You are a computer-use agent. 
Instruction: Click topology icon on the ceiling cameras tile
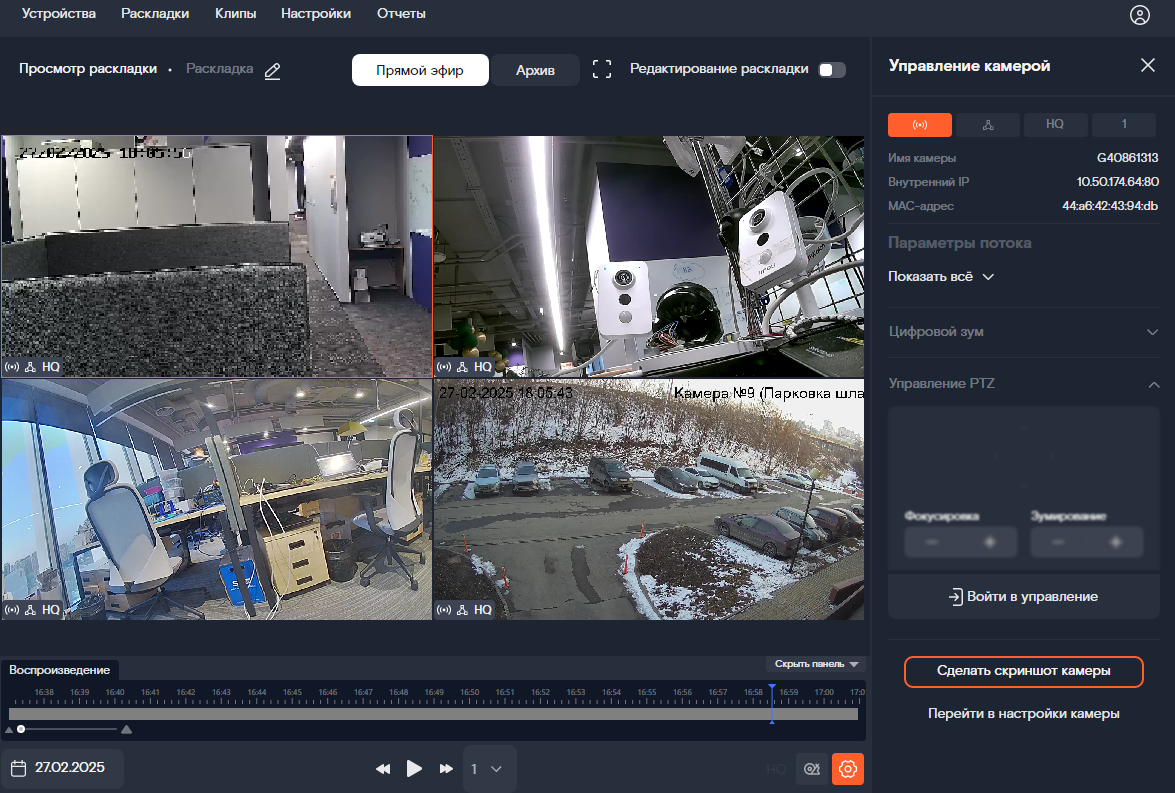point(462,367)
